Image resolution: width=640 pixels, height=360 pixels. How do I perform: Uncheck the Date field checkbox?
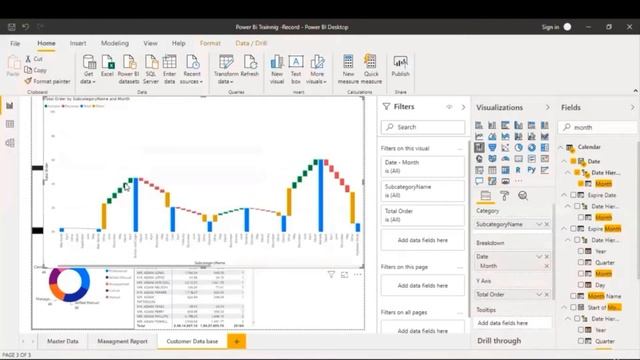click(573, 161)
